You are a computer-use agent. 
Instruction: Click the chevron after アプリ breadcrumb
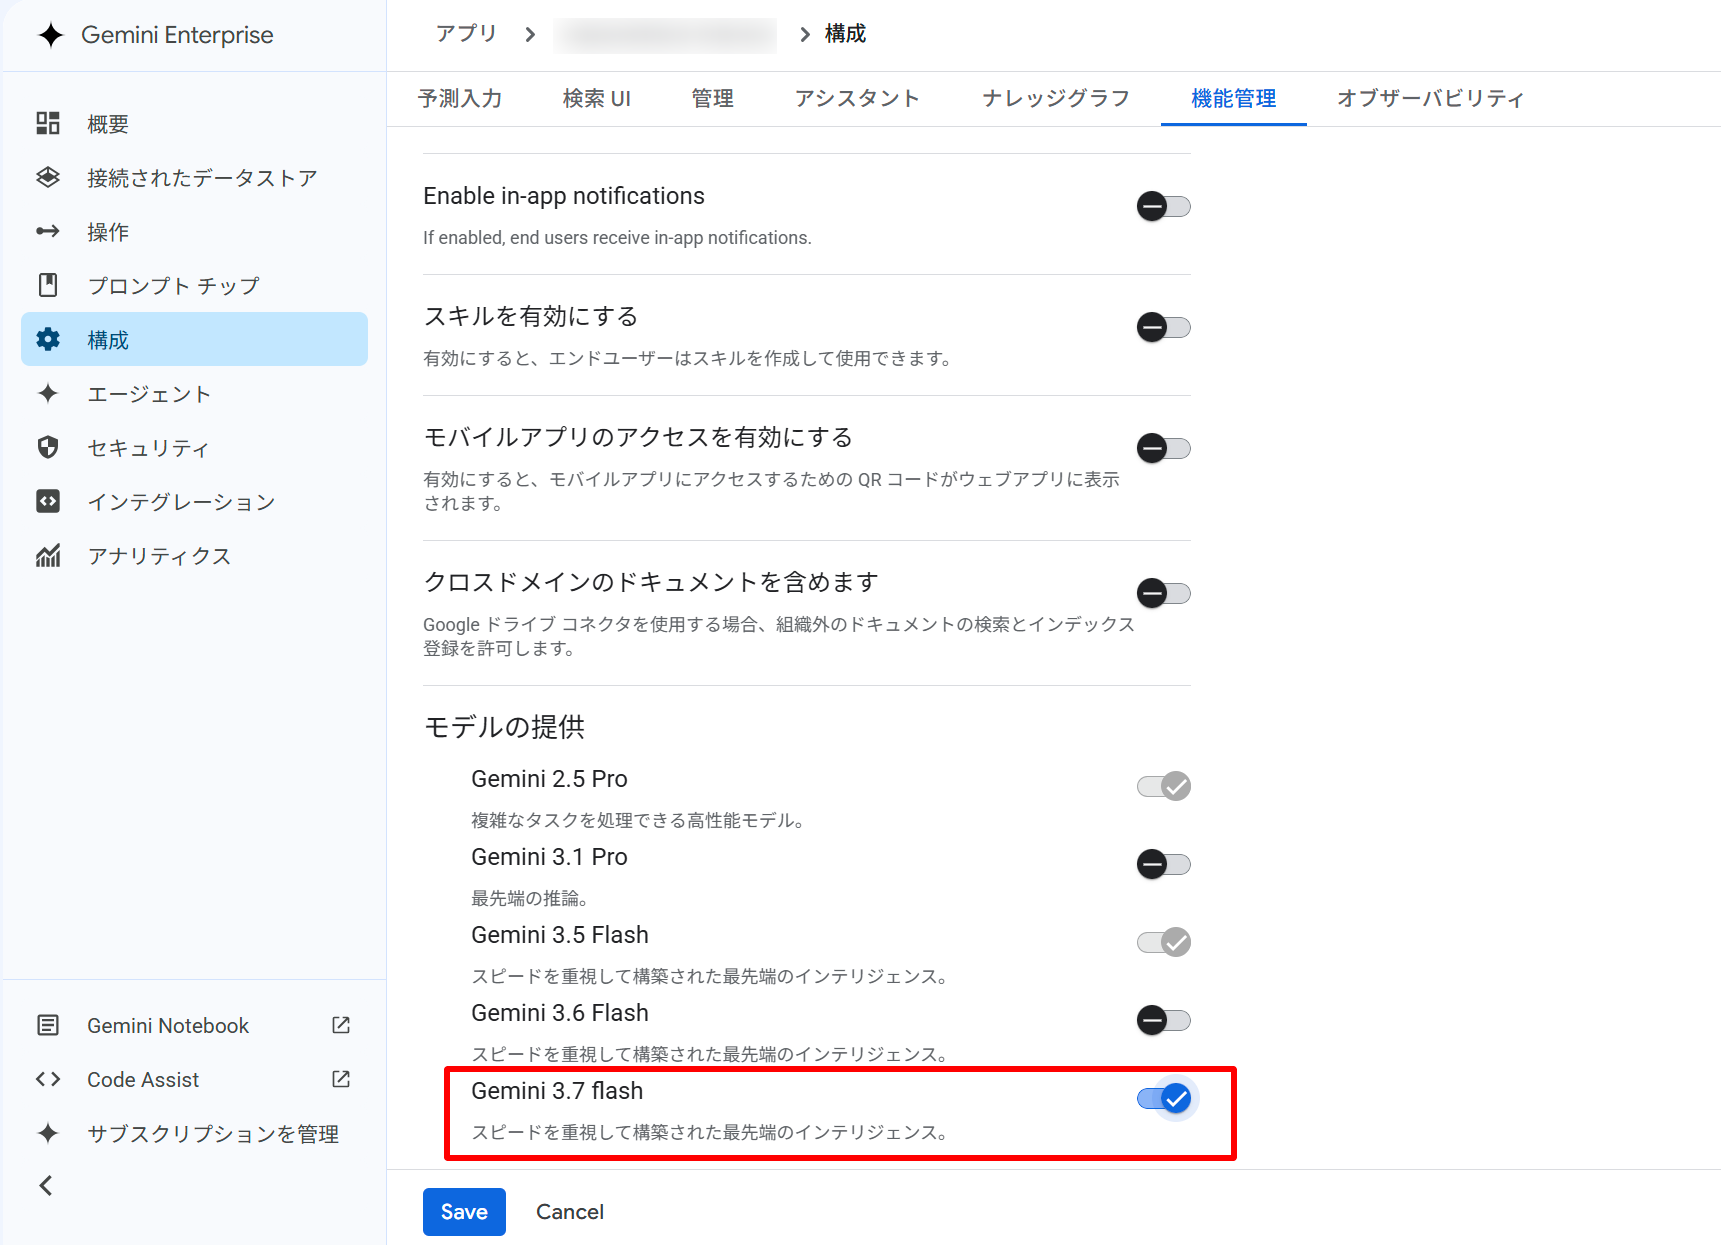click(530, 35)
